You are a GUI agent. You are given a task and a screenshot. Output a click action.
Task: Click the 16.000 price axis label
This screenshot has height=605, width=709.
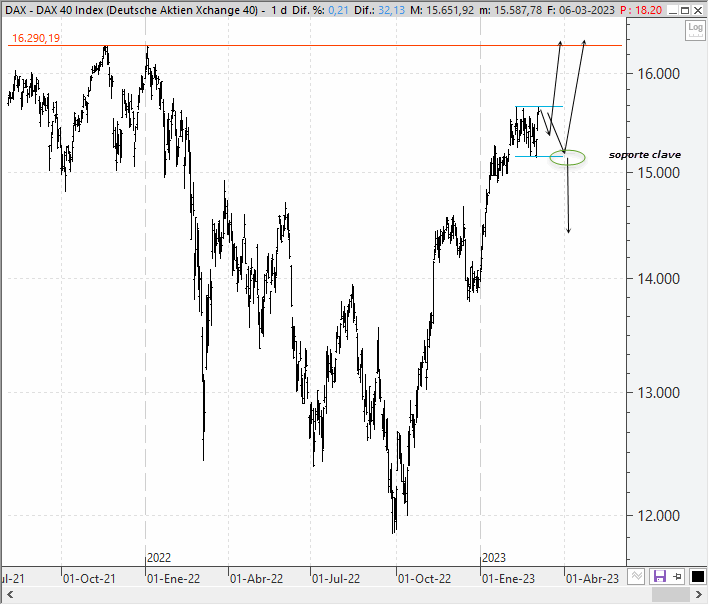coord(658,73)
